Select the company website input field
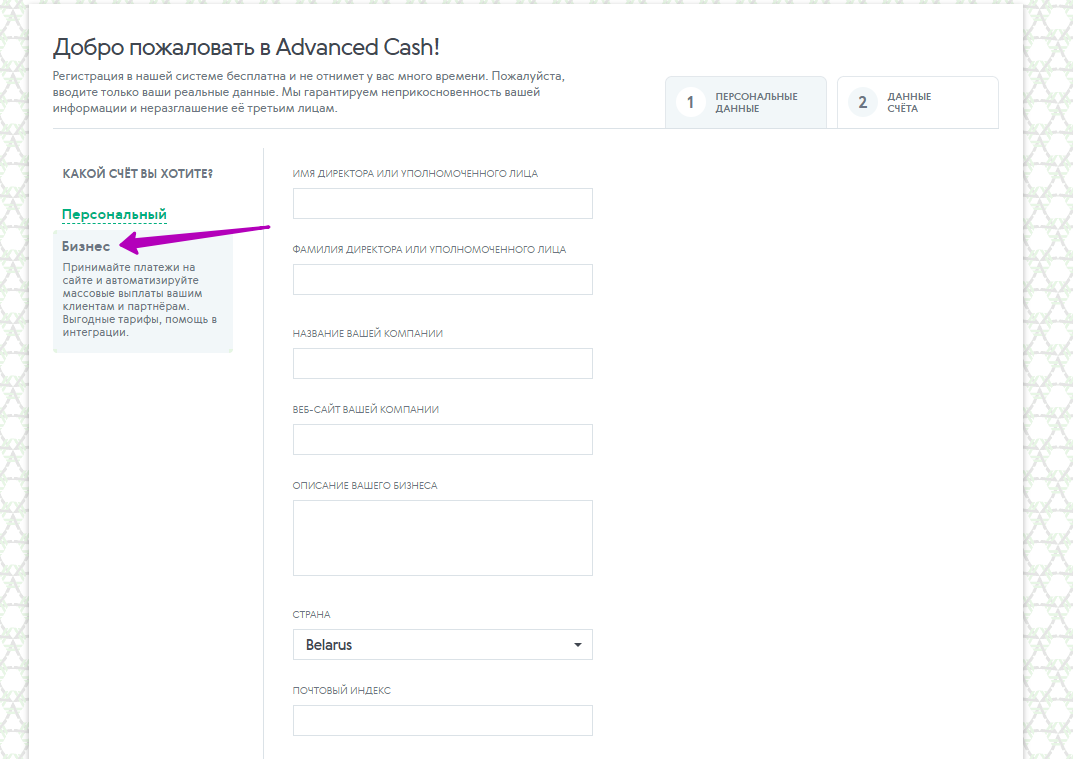 click(x=442, y=439)
